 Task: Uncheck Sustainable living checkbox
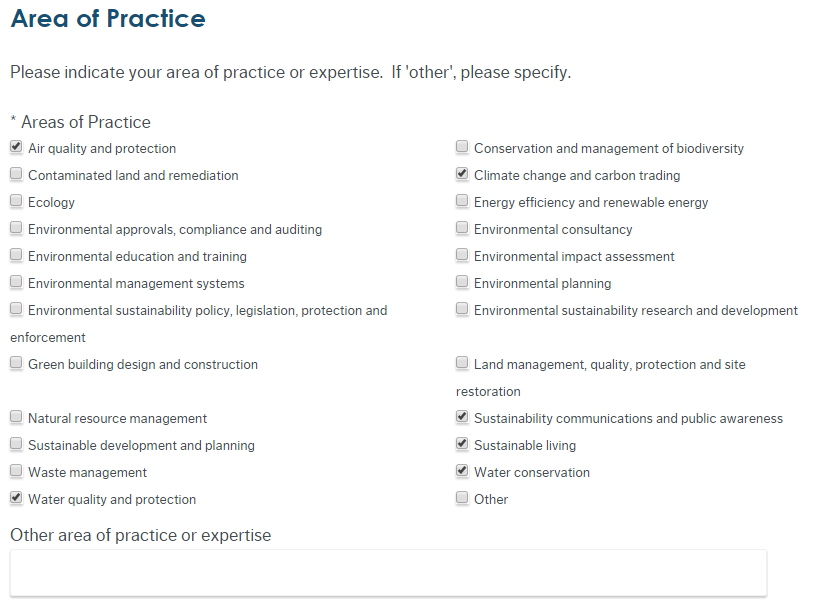click(x=462, y=445)
